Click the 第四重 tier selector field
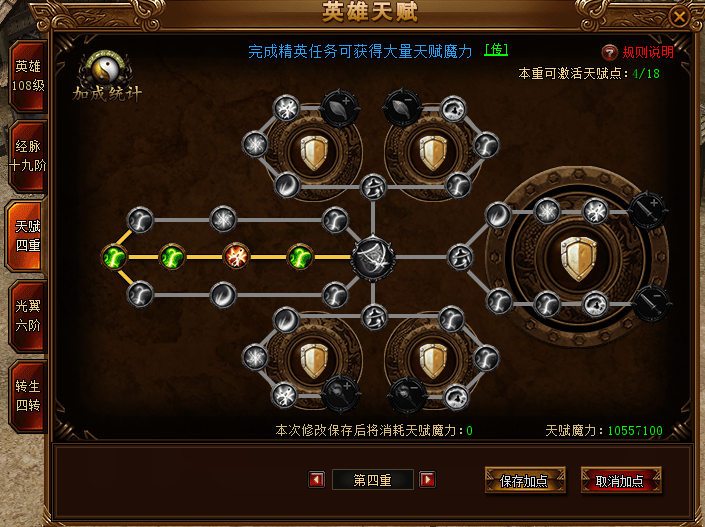 (372, 480)
